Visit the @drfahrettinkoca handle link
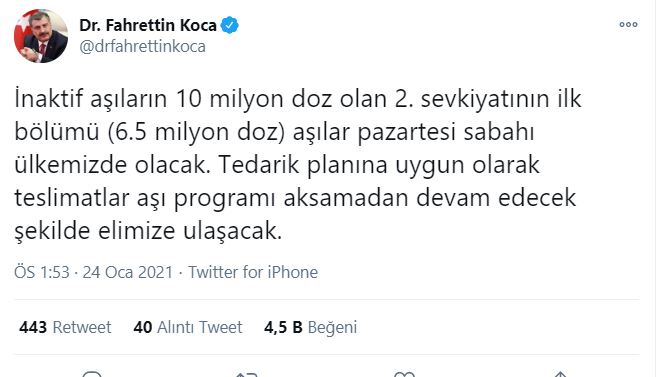Image resolution: width=656 pixels, height=377 pixels. [x=142, y=46]
